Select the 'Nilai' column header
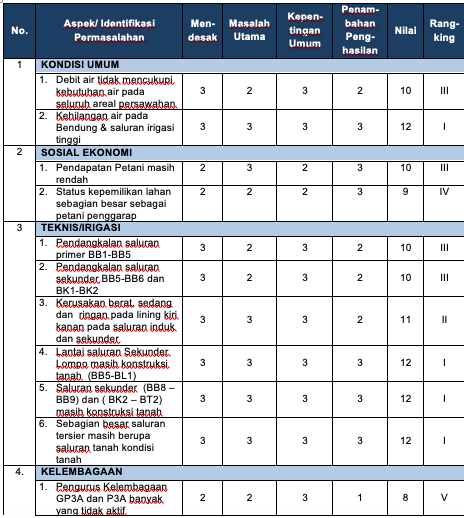 click(x=406, y=31)
